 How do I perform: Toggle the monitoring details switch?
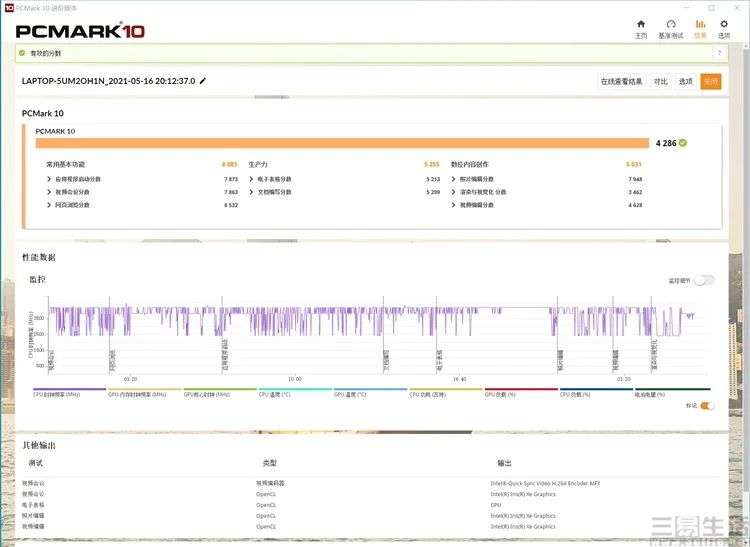705,280
